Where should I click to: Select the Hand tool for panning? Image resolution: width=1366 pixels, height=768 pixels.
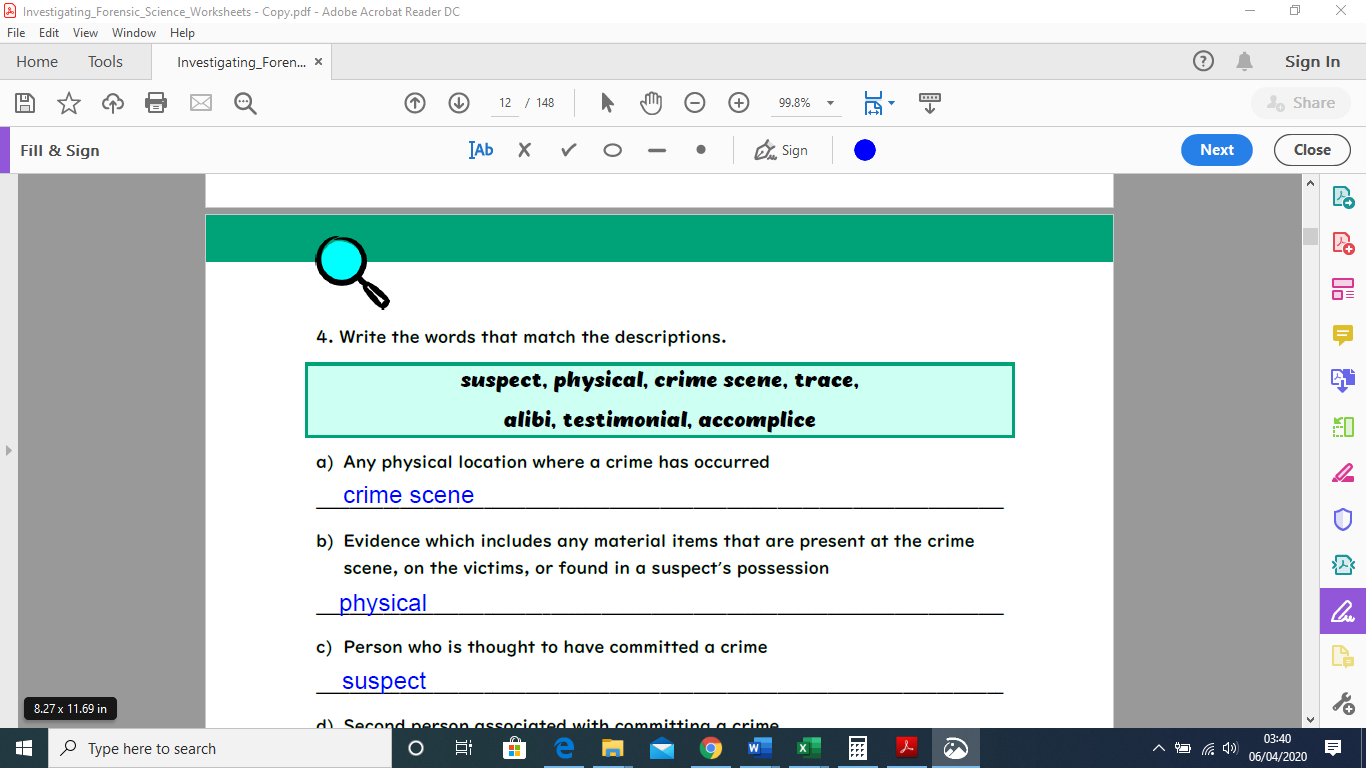649,102
